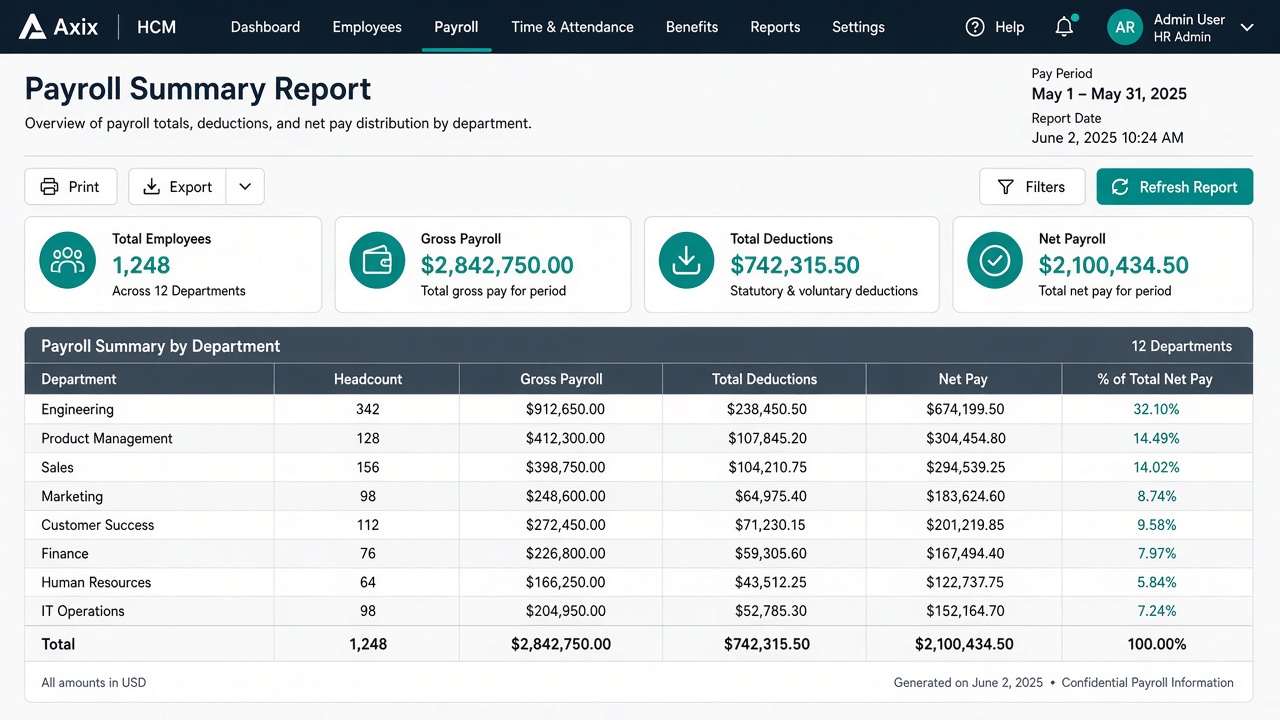The height and width of the screenshot is (720, 1280).
Task: Click the funnel icon in Filters button
Action: [1006, 187]
